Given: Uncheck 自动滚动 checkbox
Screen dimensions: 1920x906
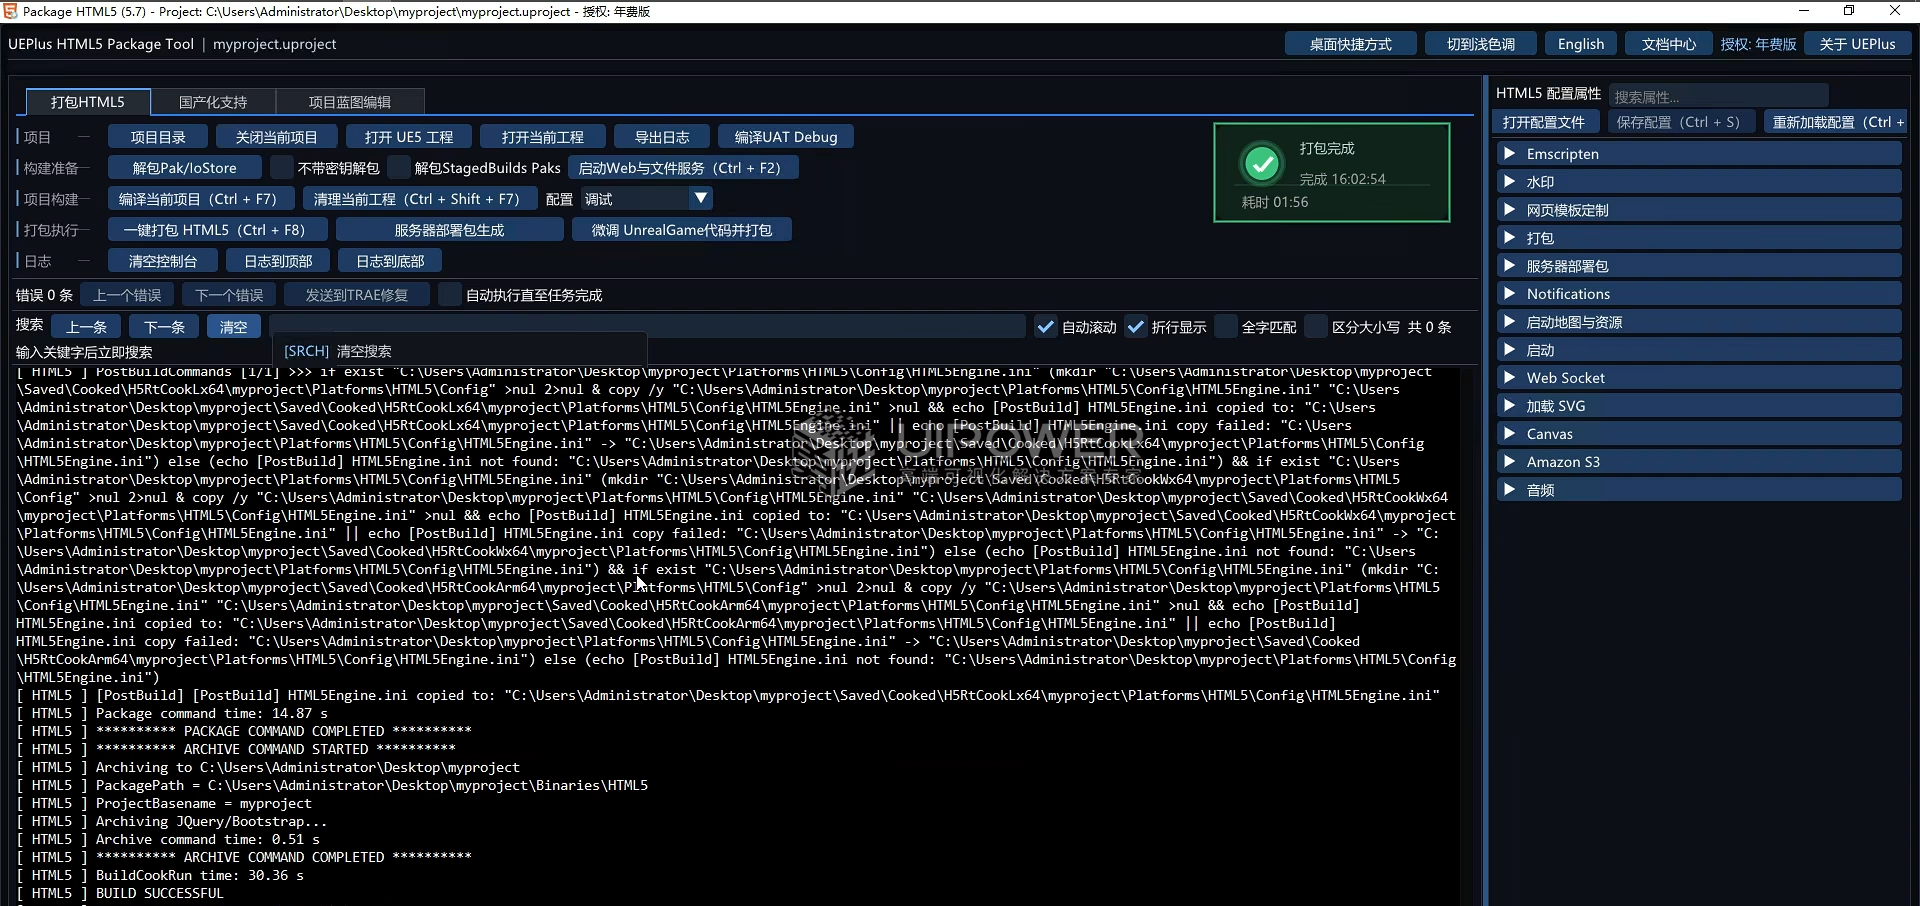Looking at the screenshot, I should (x=1045, y=327).
